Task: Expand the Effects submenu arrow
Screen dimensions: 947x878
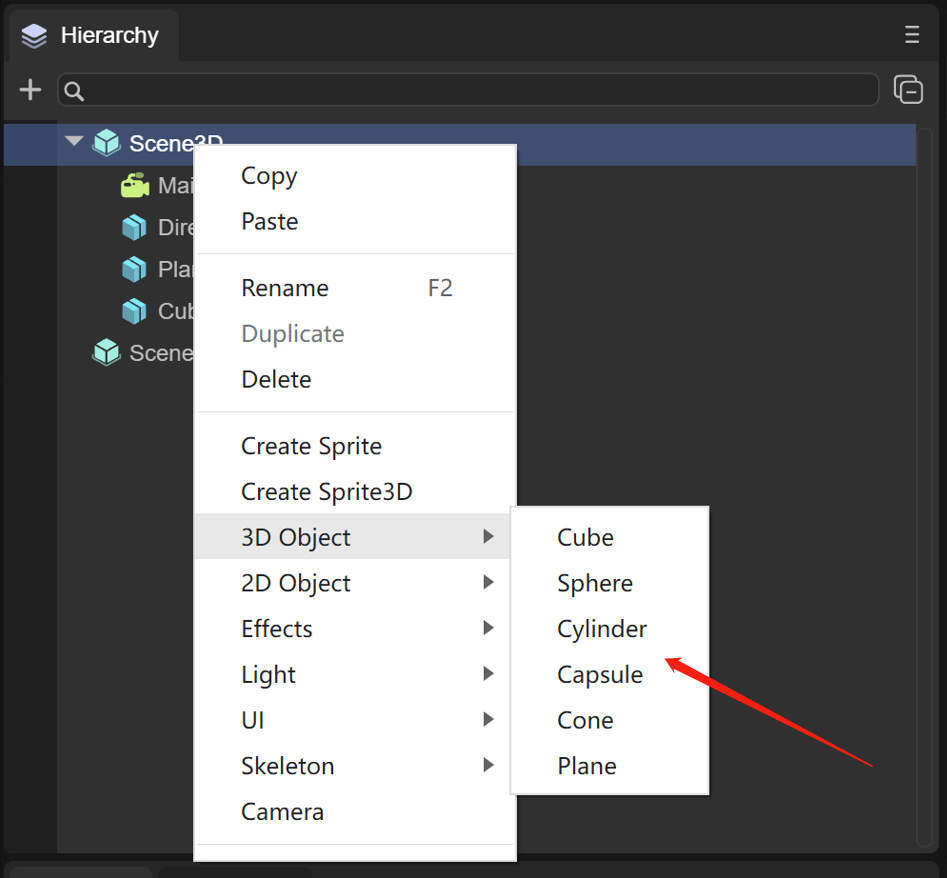Action: pyautogui.click(x=488, y=628)
